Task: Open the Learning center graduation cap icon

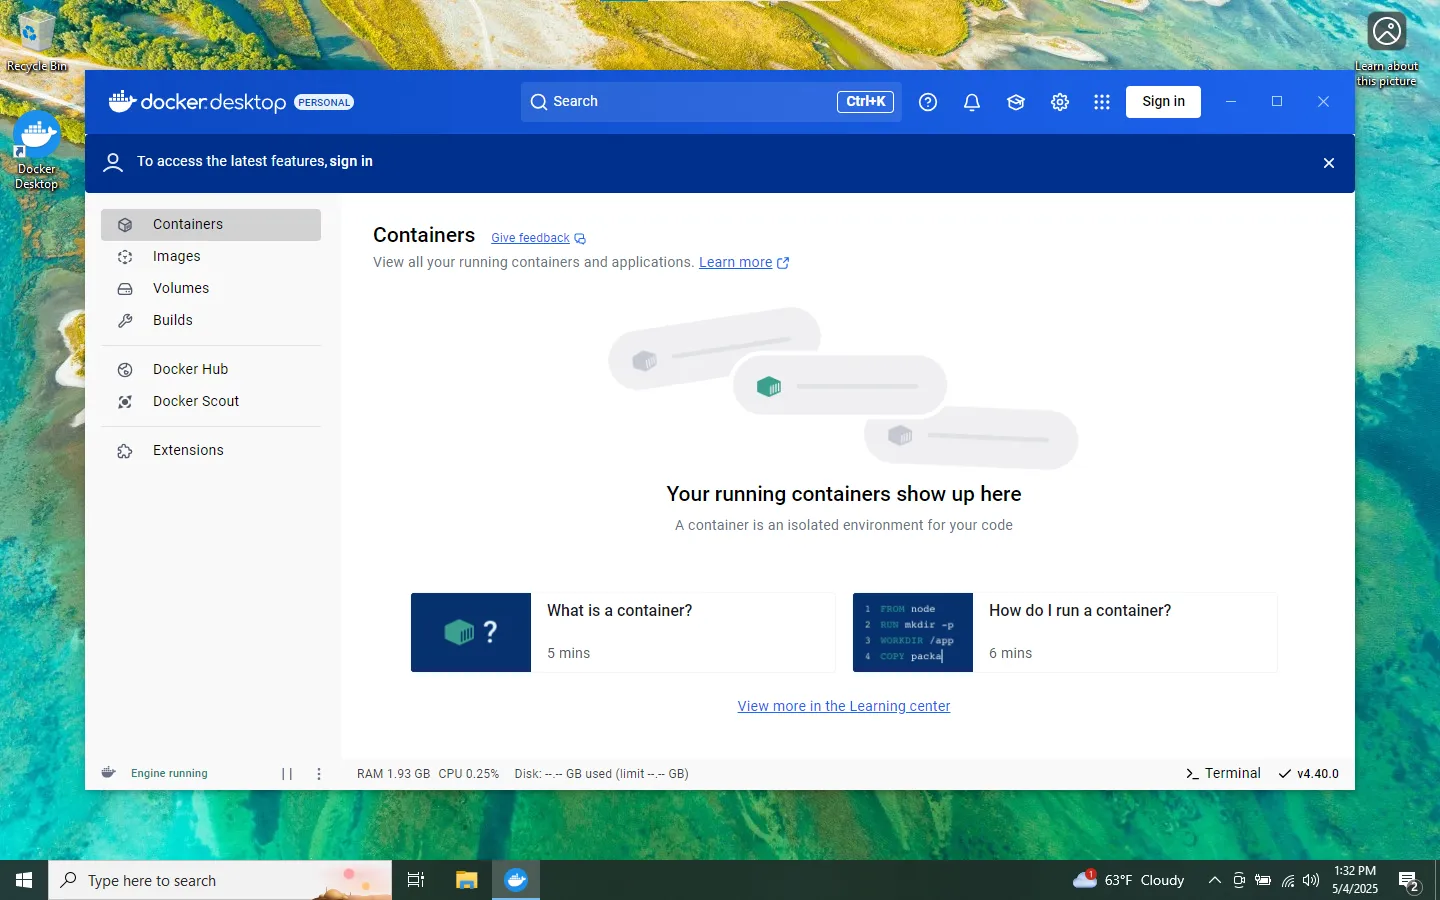Action: [x=1015, y=101]
